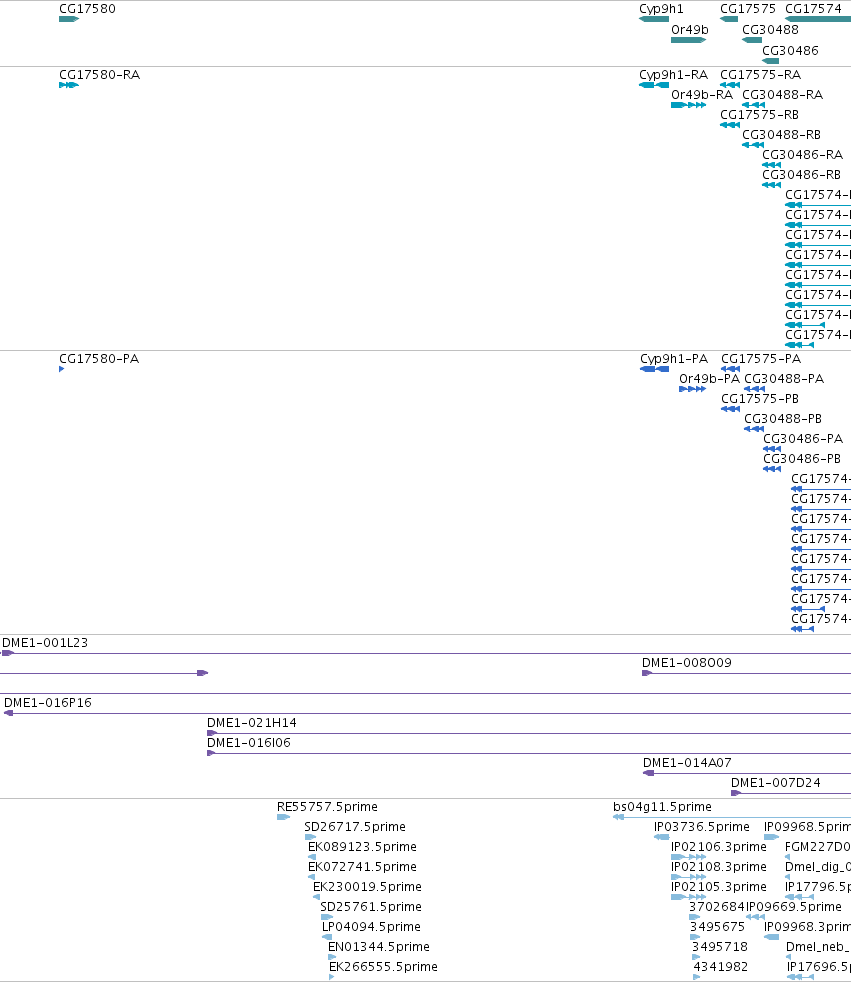Select the DME1-007D24 clone label
Image resolution: width=851 pixels, height=982 pixels.
tap(776, 783)
